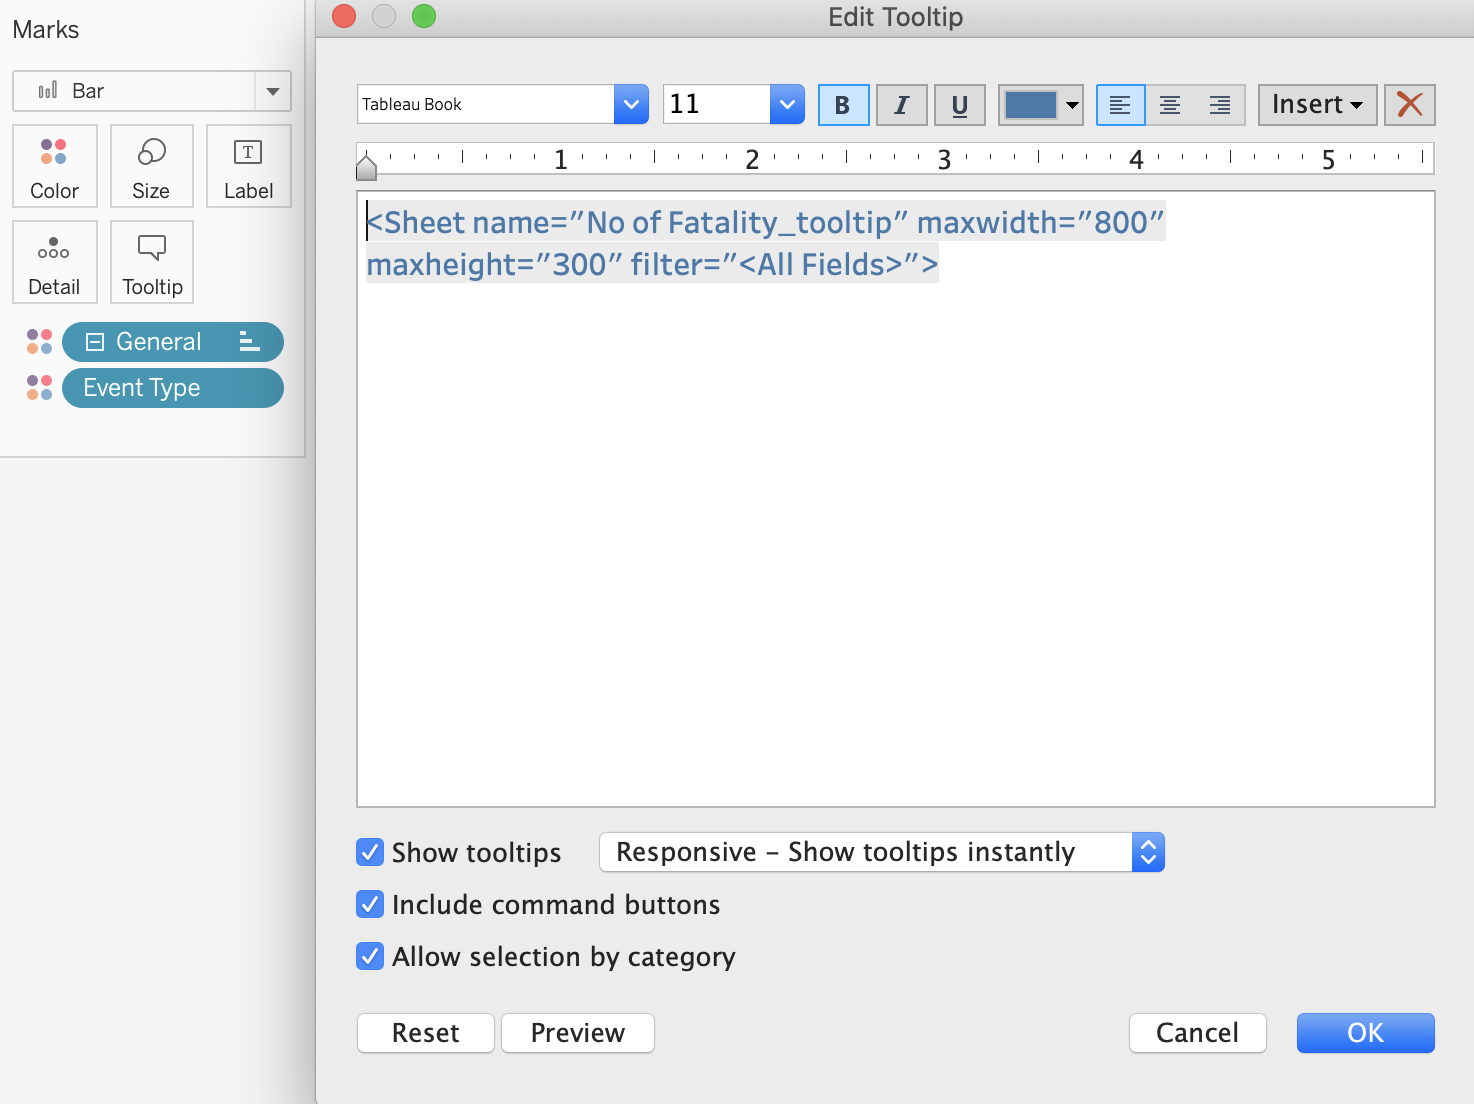Open the Size marks control
1474x1104 pixels.
click(151, 166)
